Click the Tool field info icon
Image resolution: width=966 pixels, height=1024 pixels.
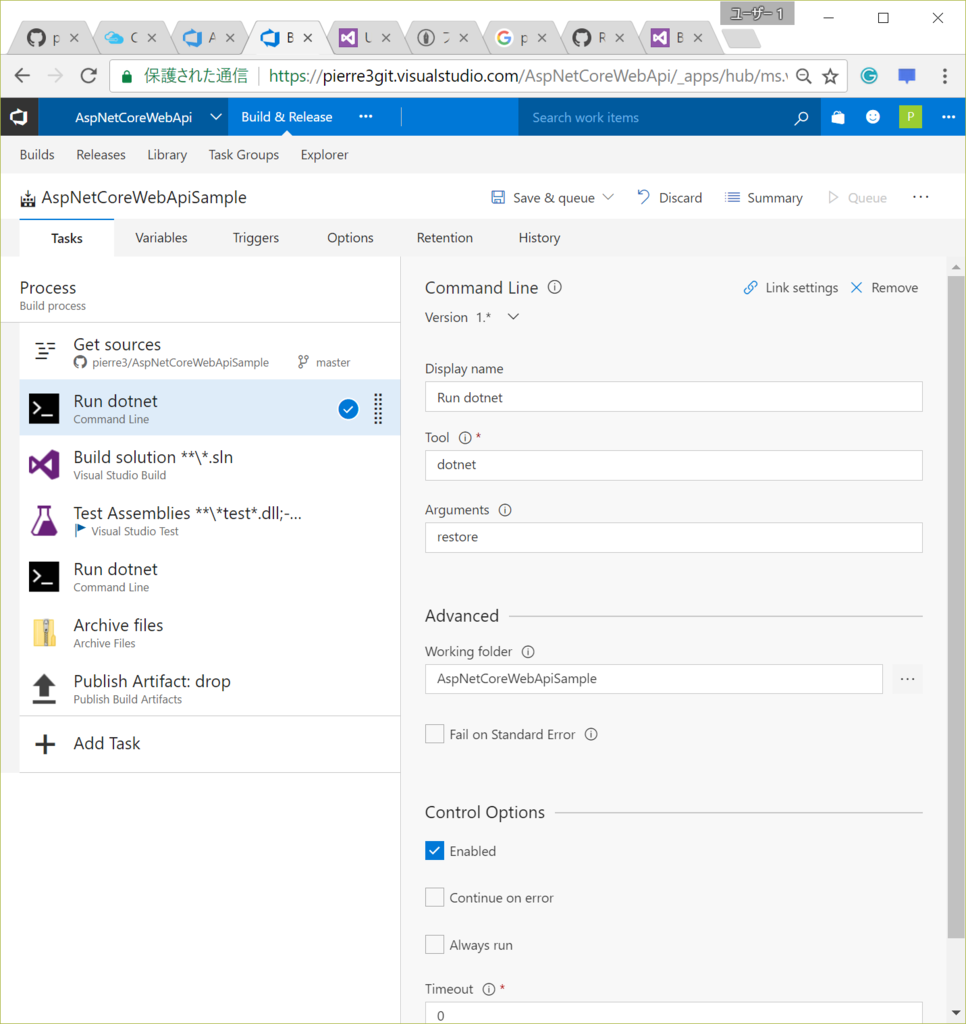click(465, 438)
